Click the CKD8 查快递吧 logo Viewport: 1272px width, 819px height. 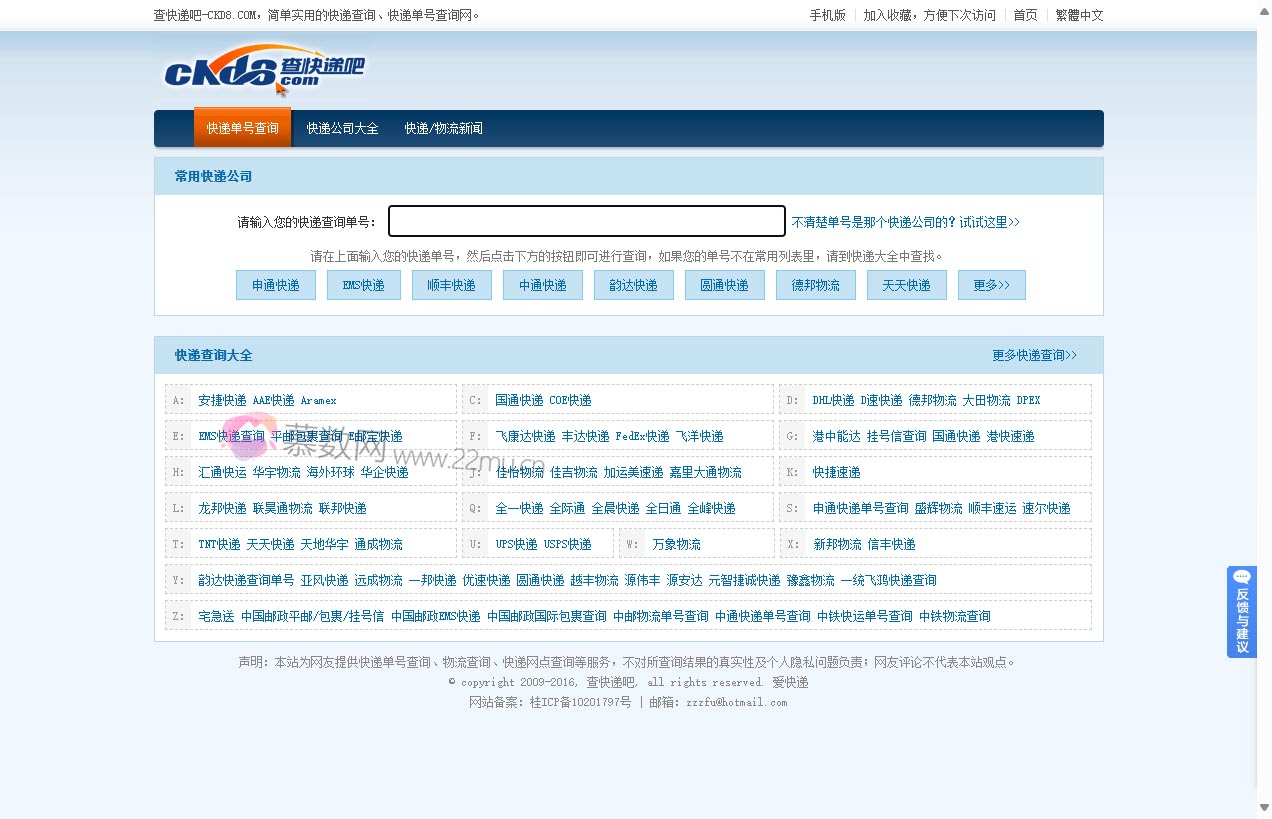click(x=264, y=68)
